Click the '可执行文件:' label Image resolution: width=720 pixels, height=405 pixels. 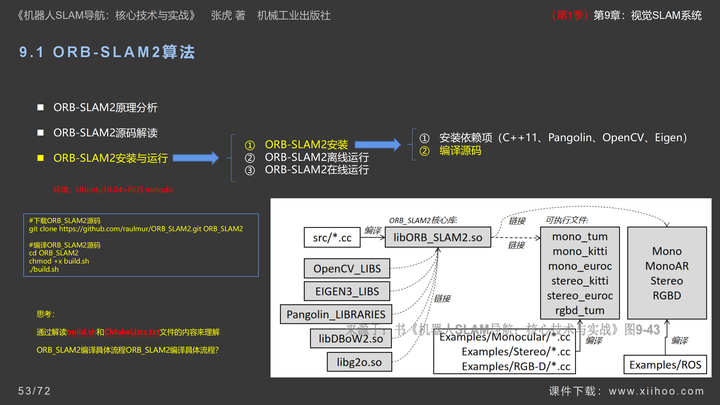pyautogui.click(x=567, y=220)
